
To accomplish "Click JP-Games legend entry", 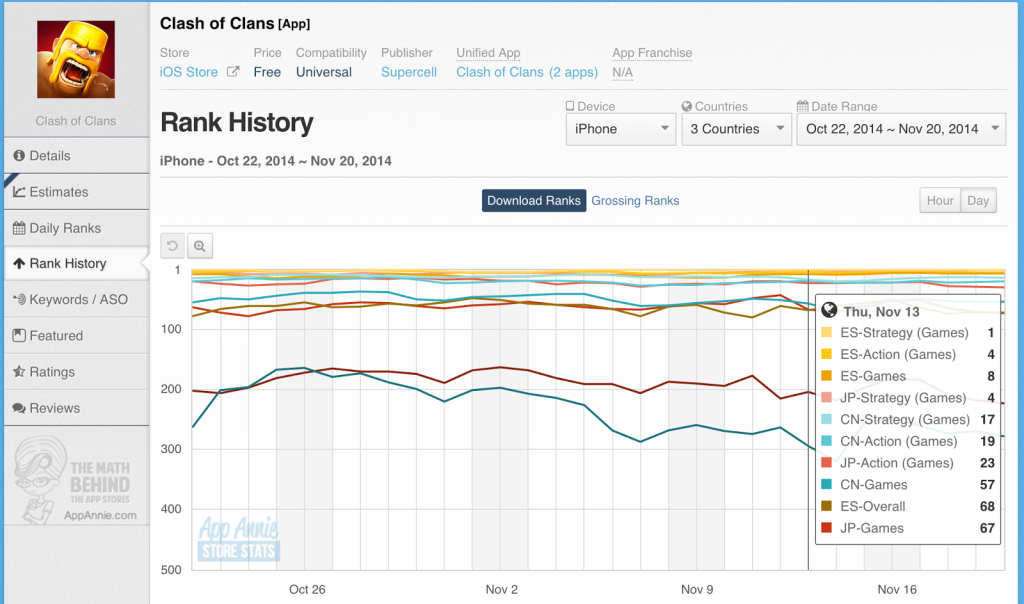I will point(908,528).
